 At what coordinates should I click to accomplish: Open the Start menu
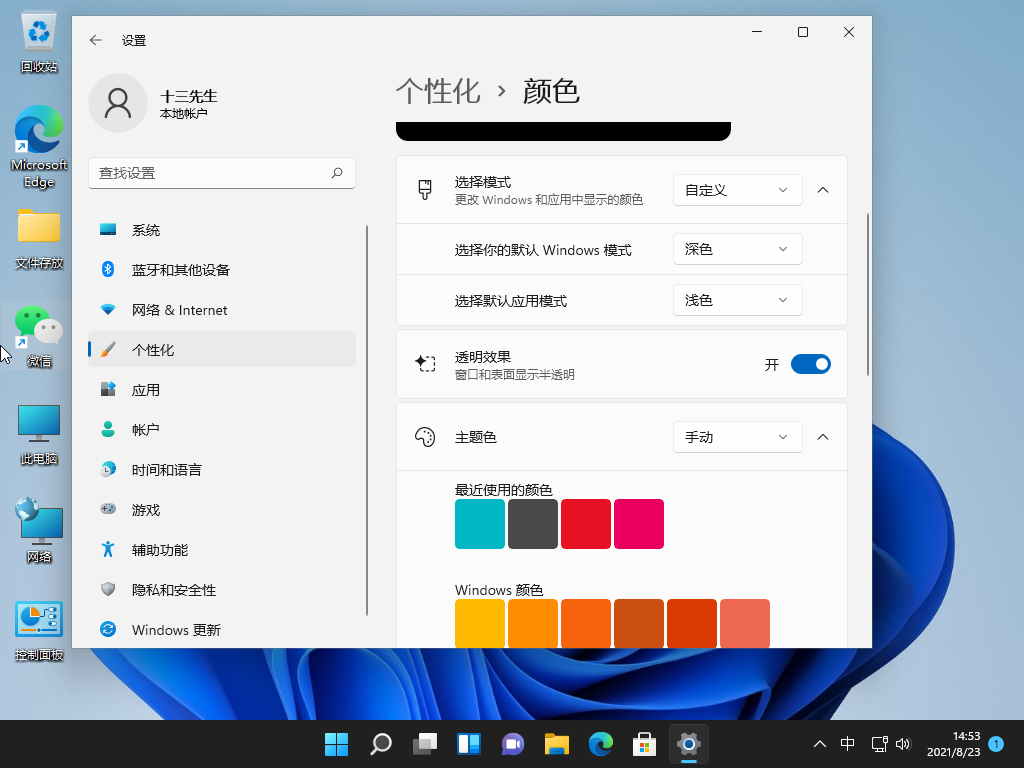click(336, 744)
